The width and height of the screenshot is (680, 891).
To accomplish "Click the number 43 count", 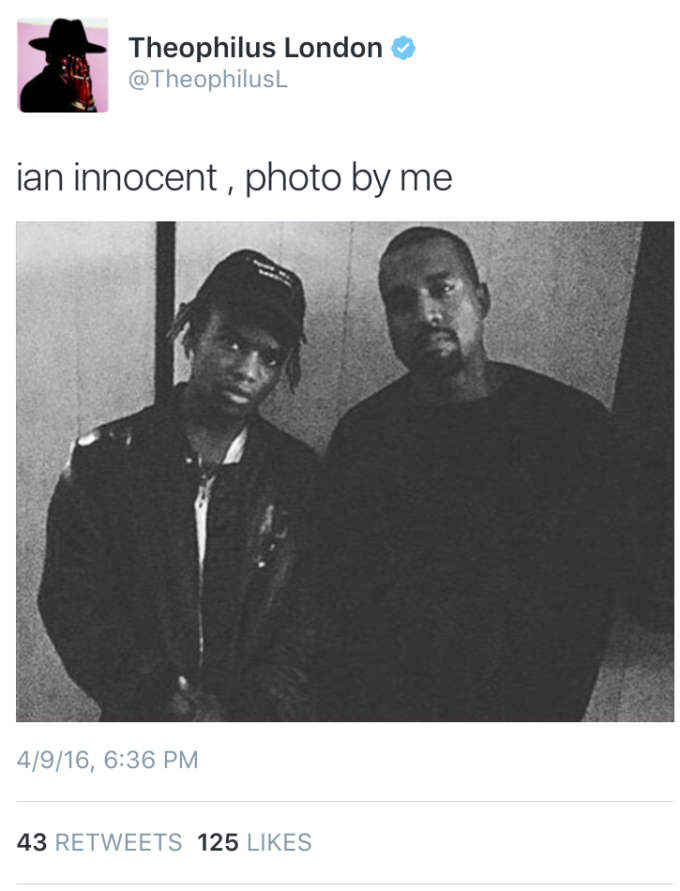I will pyautogui.click(x=32, y=842).
